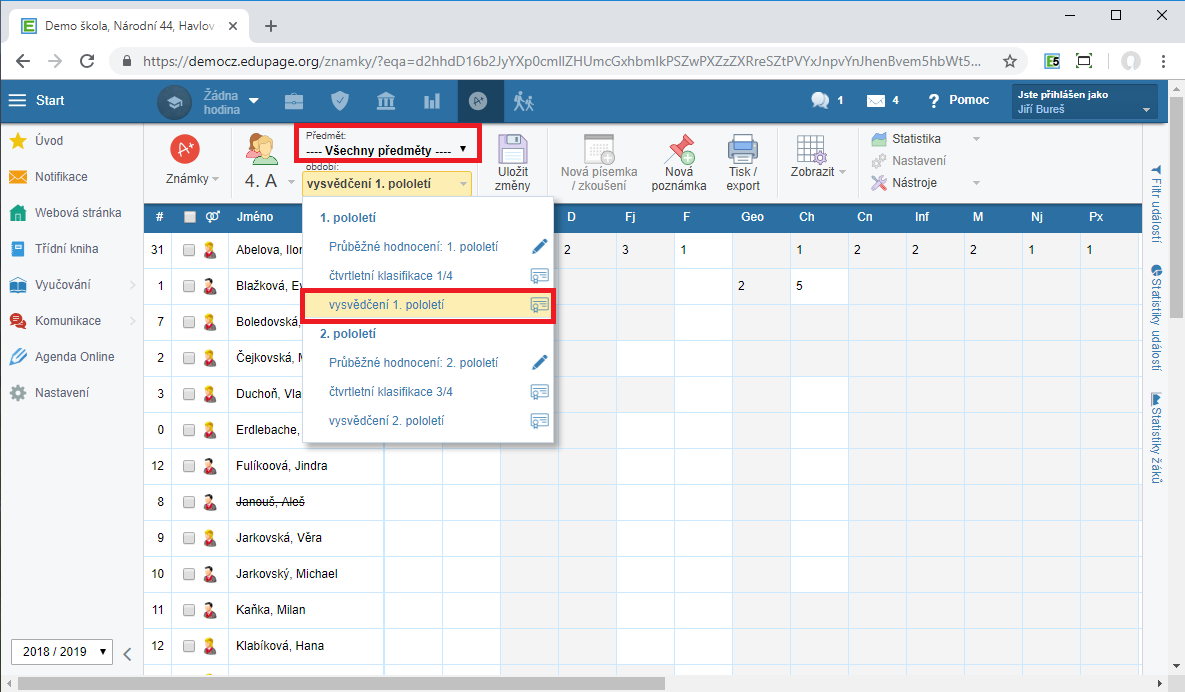Click certificate icon beside čtvrtletní klasifikace 1/4
This screenshot has height=692, width=1185.
pos(540,276)
